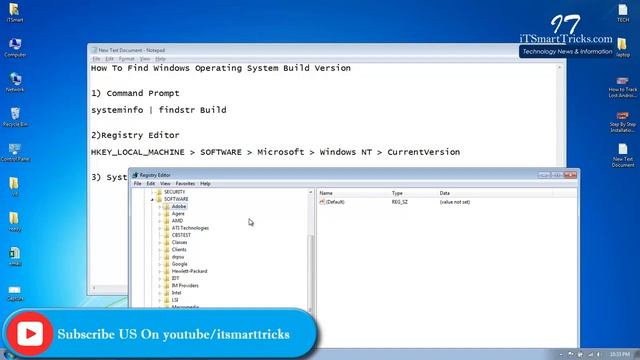Expand the Clients registry key
Image resolution: width=640 pixels, height=360 pixels.
tap(160, 250)
